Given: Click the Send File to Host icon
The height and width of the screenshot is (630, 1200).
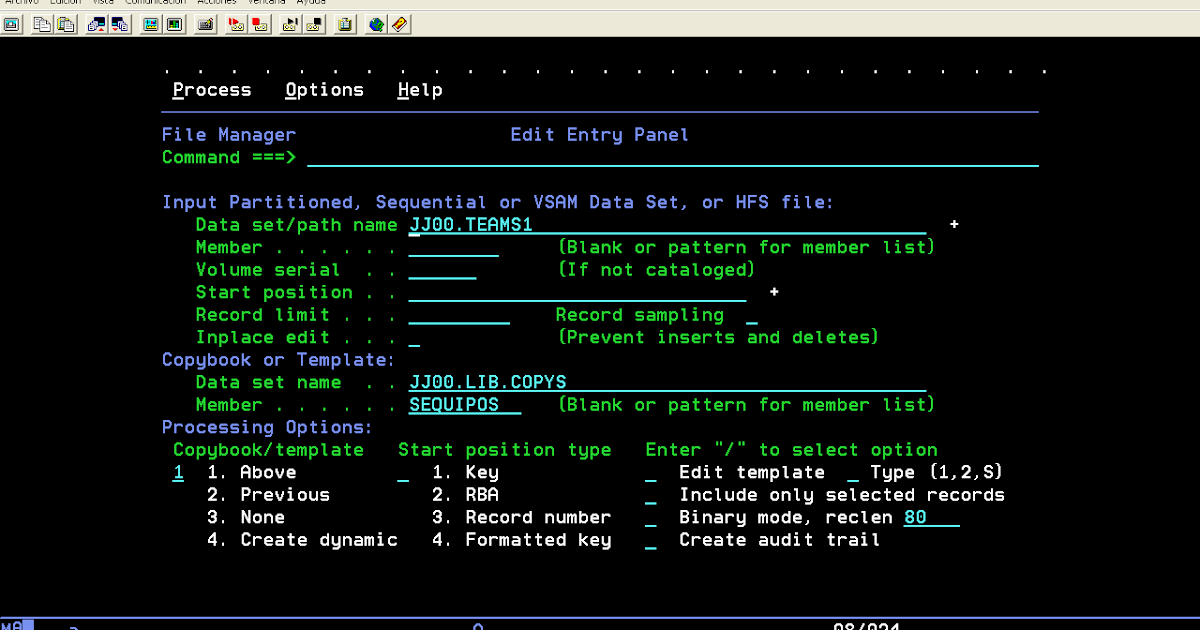Looking at the screenshot, I should tap(97, 24).
